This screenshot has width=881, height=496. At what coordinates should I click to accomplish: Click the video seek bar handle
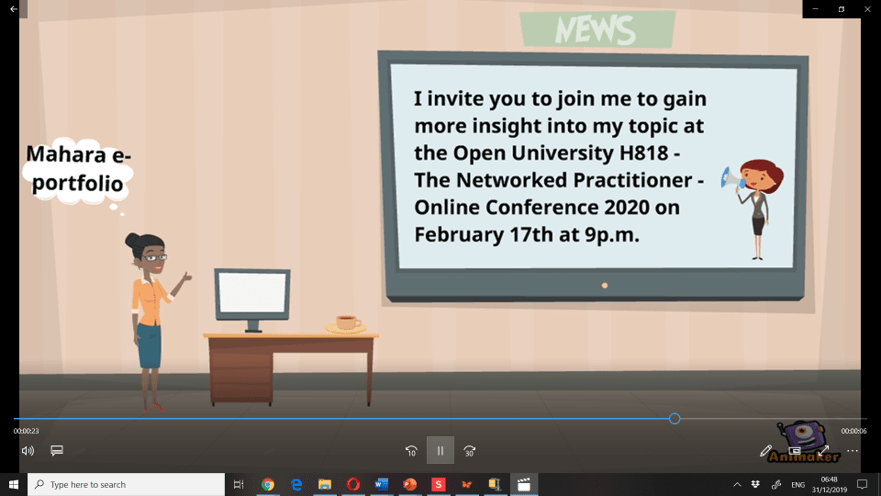tap(674, 419)
